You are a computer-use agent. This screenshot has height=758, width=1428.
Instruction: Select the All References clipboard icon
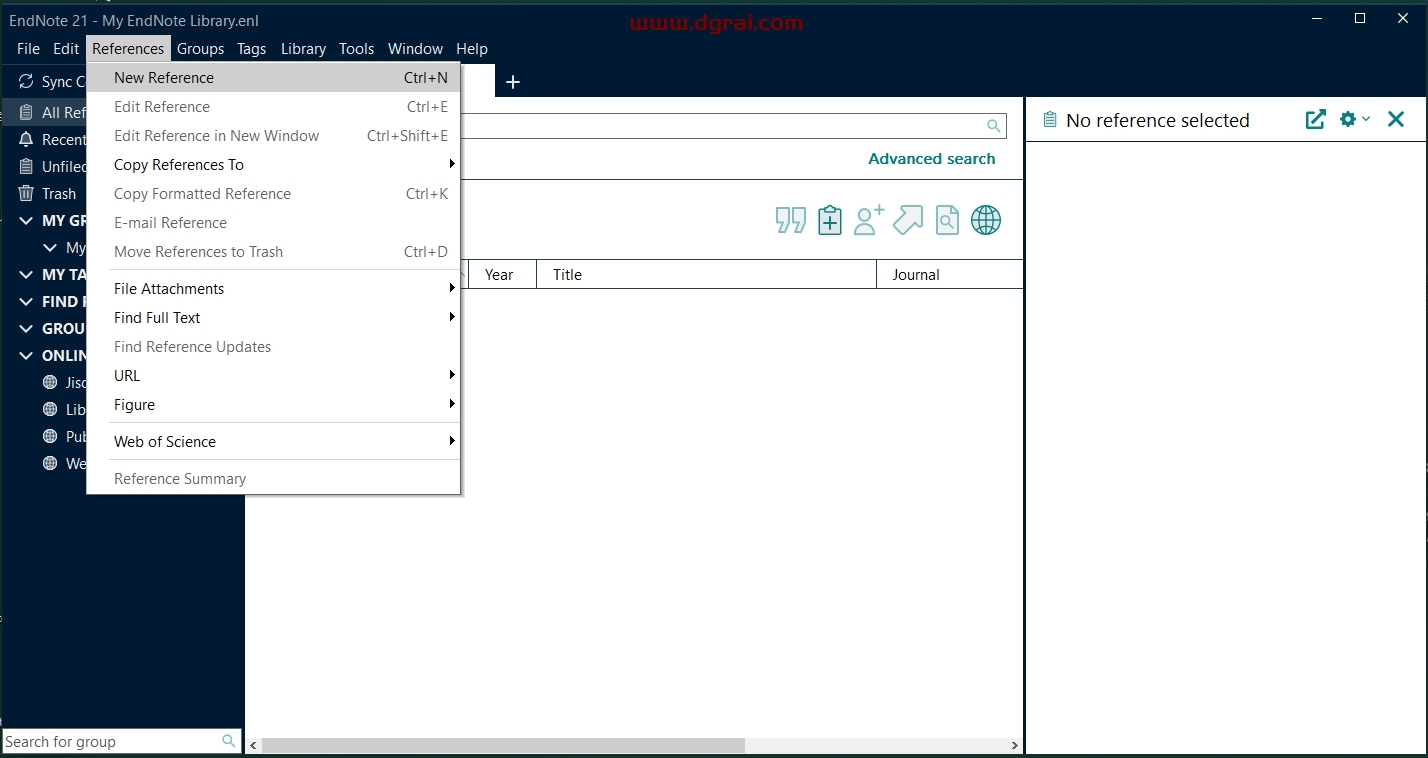pyautogui.click(x=26, y=112)
